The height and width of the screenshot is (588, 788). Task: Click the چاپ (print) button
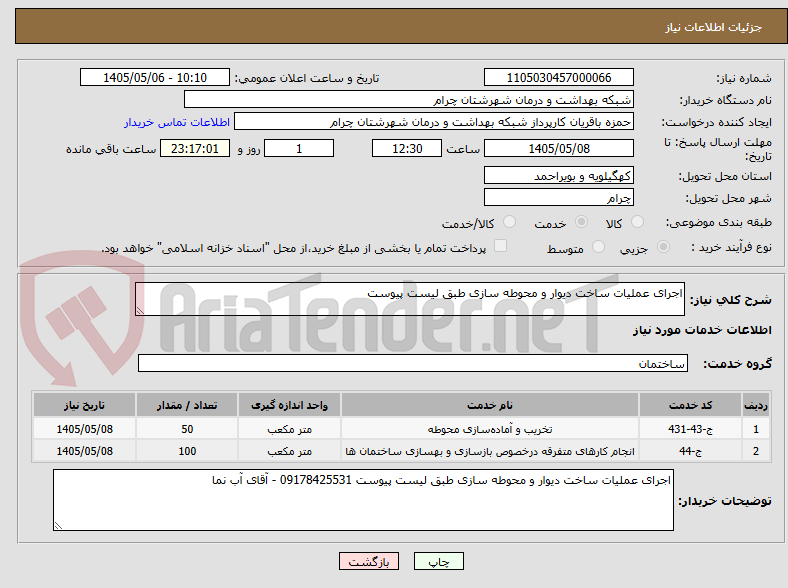pyautogui.click(x=438, y=561)
